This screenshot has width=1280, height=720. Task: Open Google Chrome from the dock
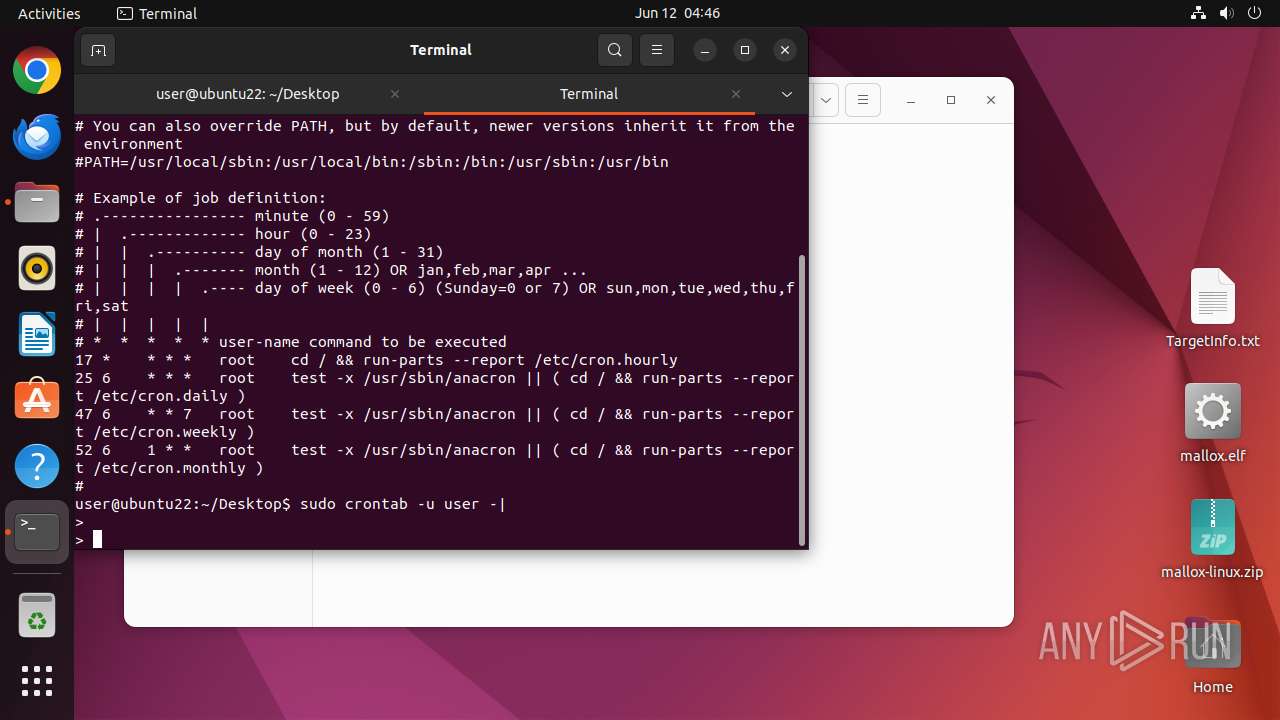[37, 71]
